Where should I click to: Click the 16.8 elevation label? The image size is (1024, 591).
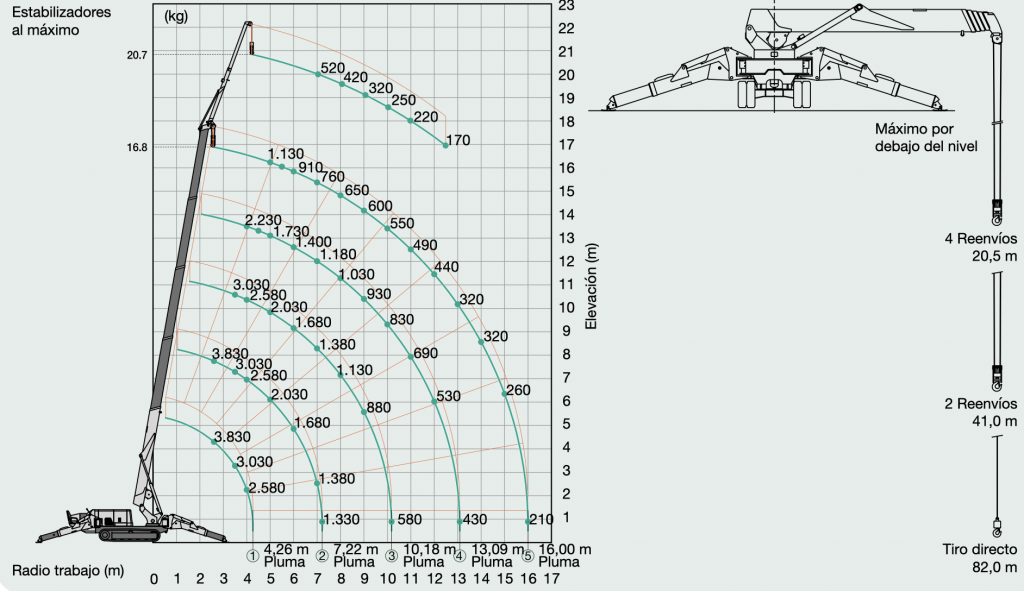pos(137,148)
